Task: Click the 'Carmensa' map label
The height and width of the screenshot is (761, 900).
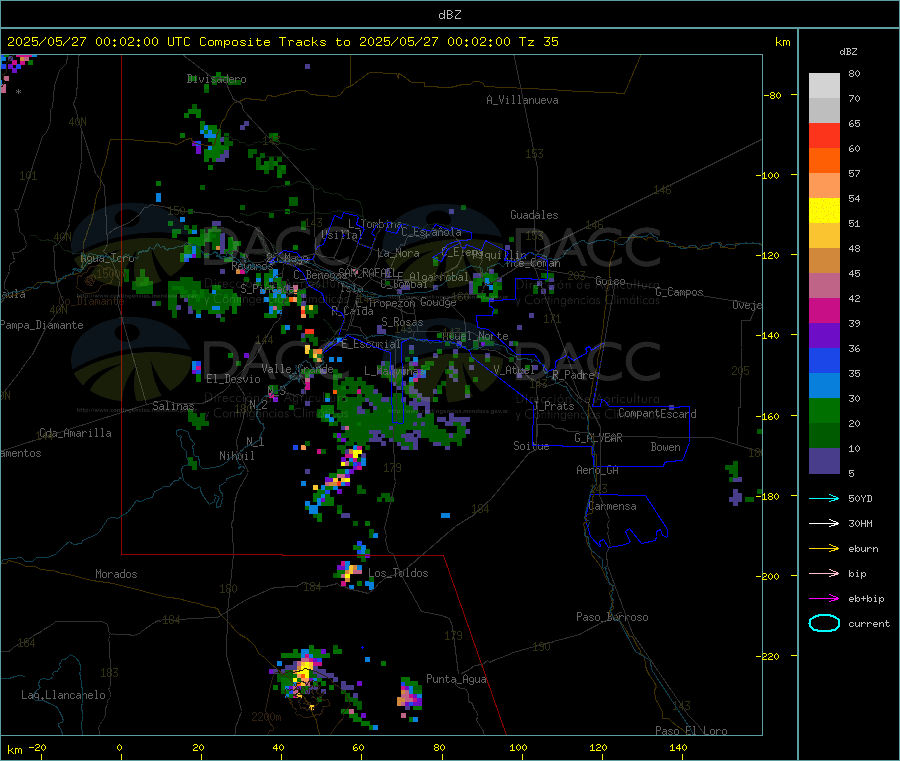Action: [612, 506]
